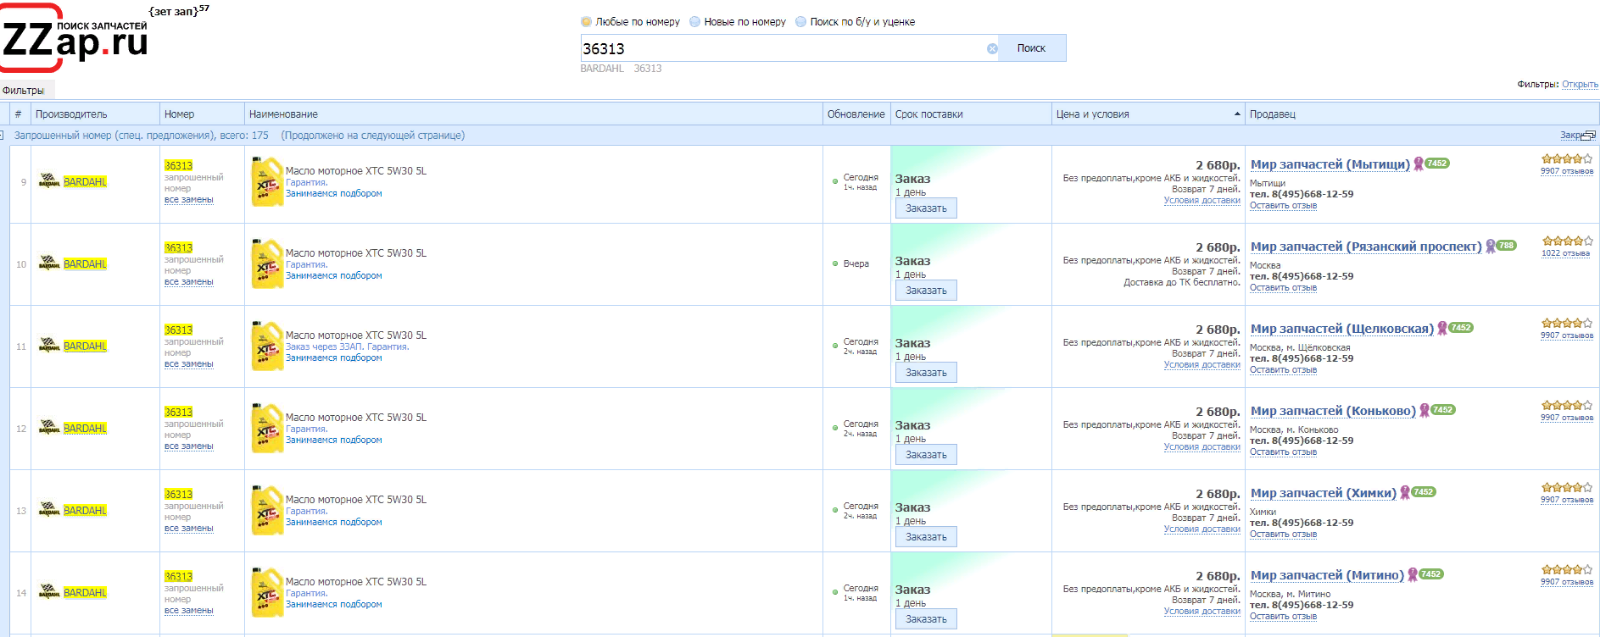Image resolution: width=1600 pixels, height=637 pixels.
Task: Click Bardahl brand logo in row 10
Action: click(x=49, y=264)
